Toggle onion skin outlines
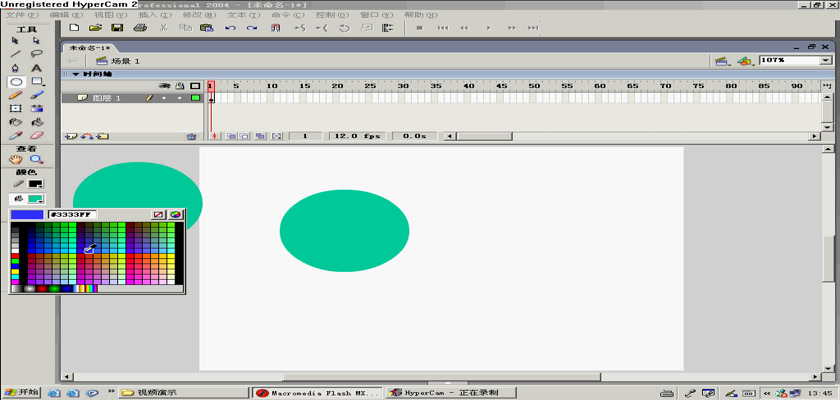The width and height of the screenshot is (840, 400). tap(243, 137)
